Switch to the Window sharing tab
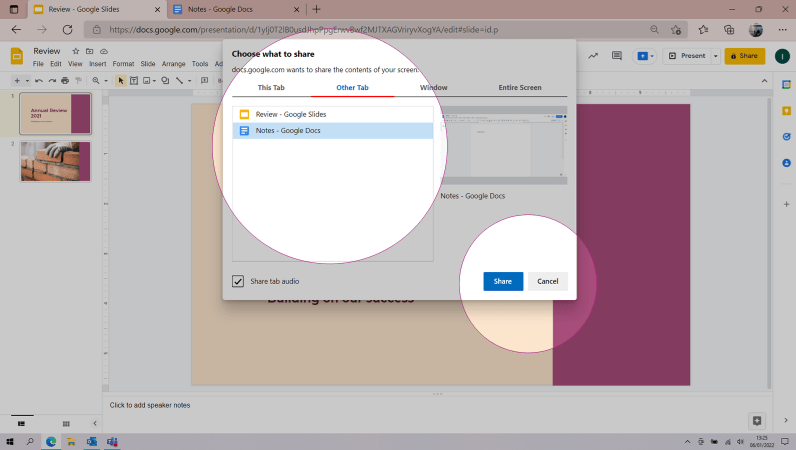This screenshot has height=450, width=796. point(434,87)
